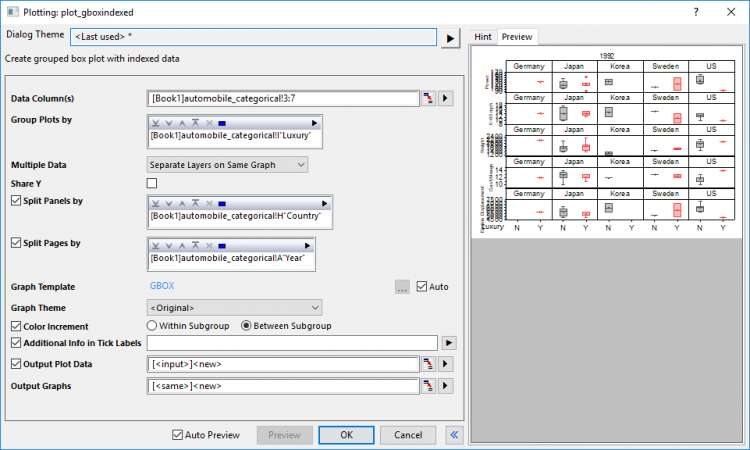The height and width of the screenshot is (450, 750).
Task: Switch to the Hint tab
Action: click(x=483, y=36)
